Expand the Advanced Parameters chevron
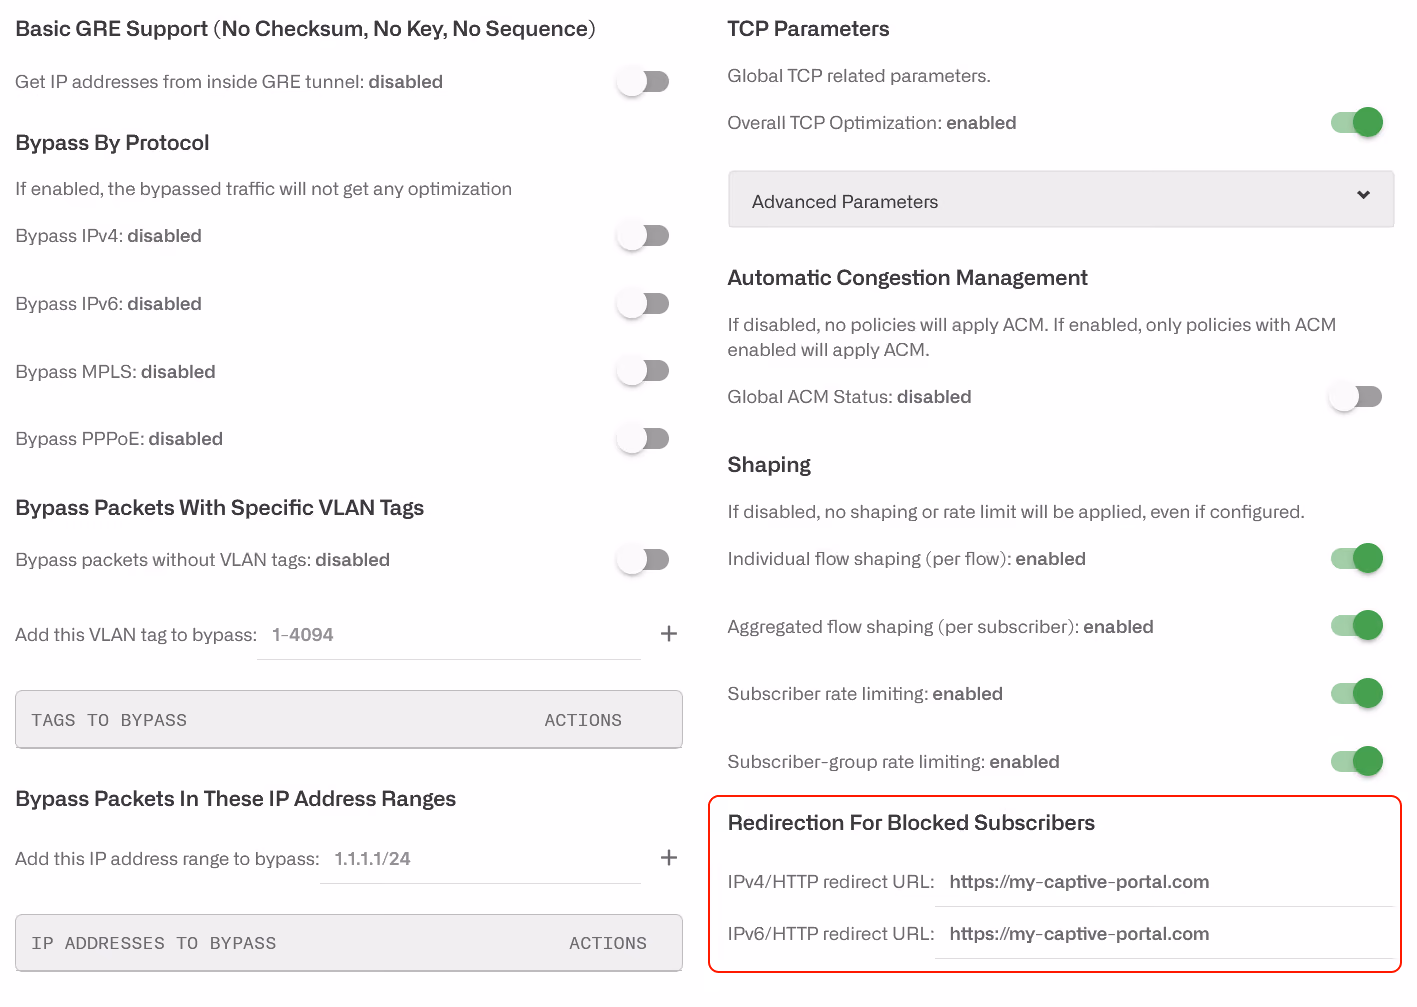 coord(1363,195)
